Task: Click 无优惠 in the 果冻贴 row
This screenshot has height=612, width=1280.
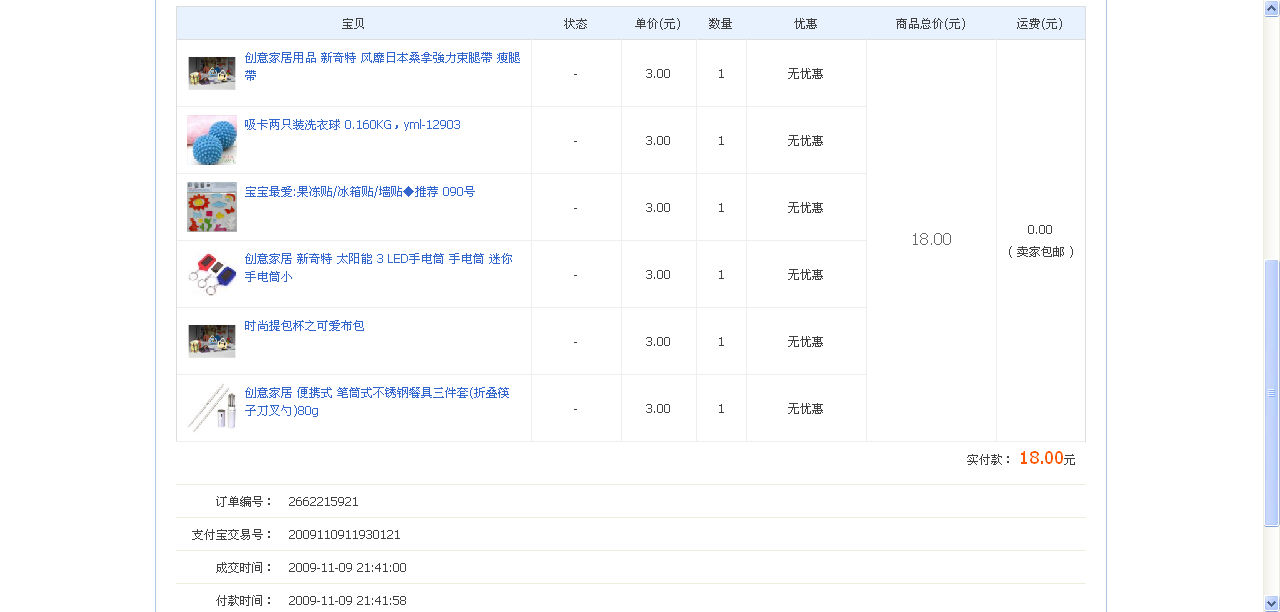Action: click(805, 208)
